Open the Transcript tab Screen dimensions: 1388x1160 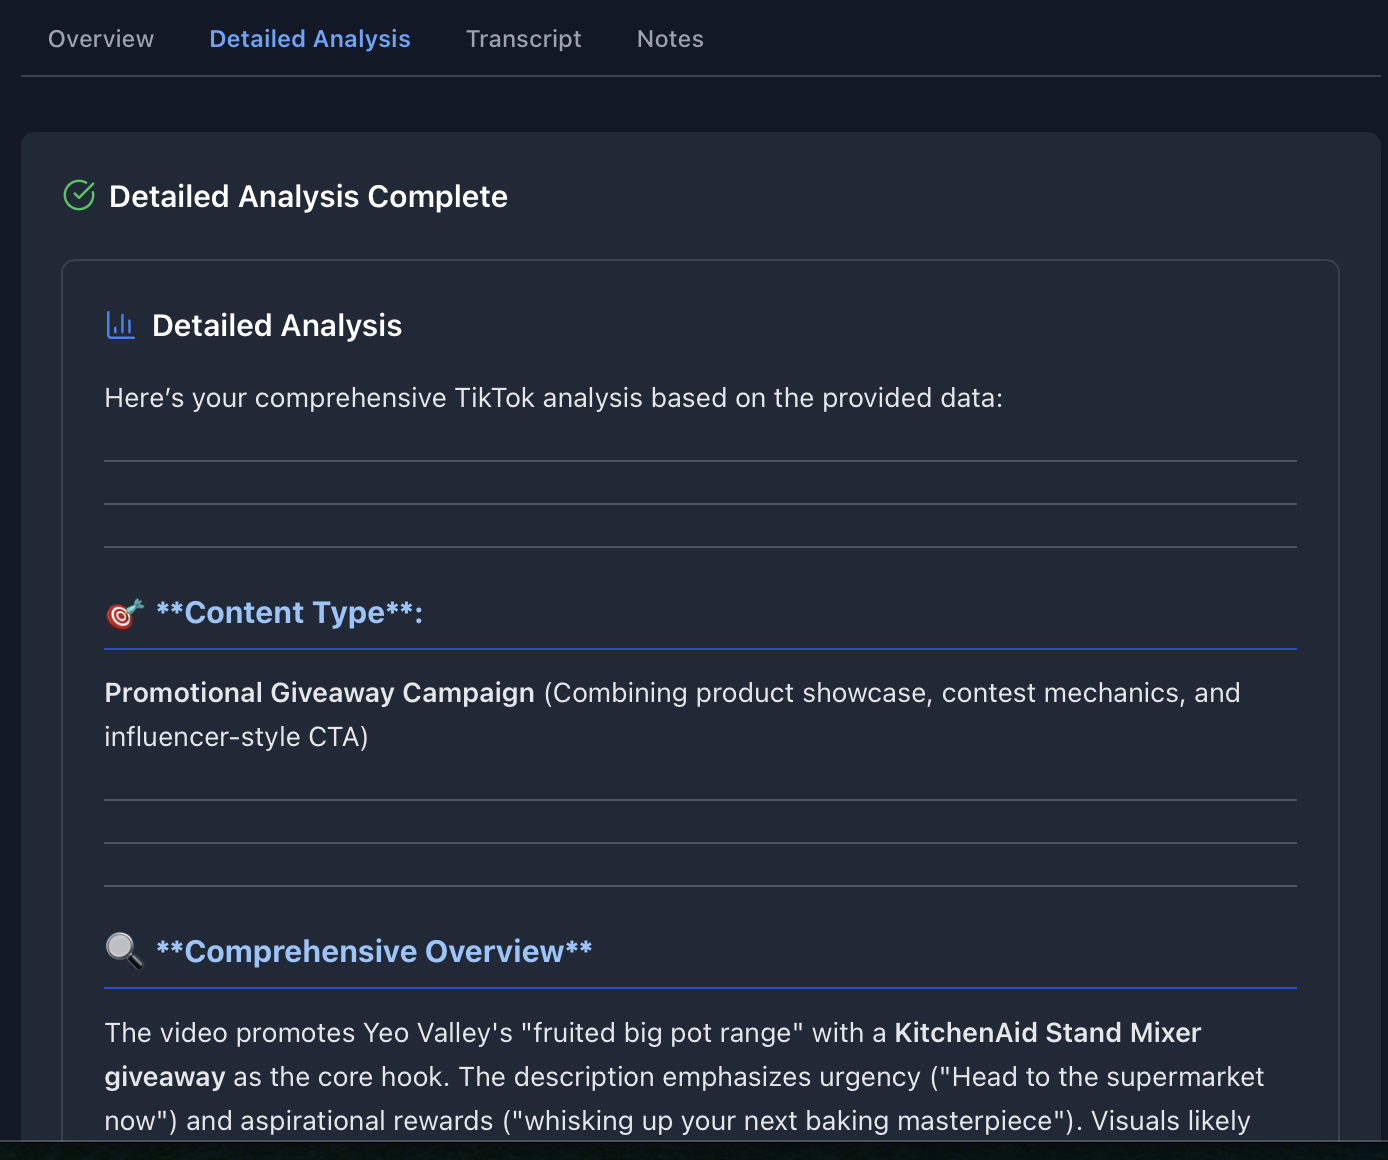524,39
